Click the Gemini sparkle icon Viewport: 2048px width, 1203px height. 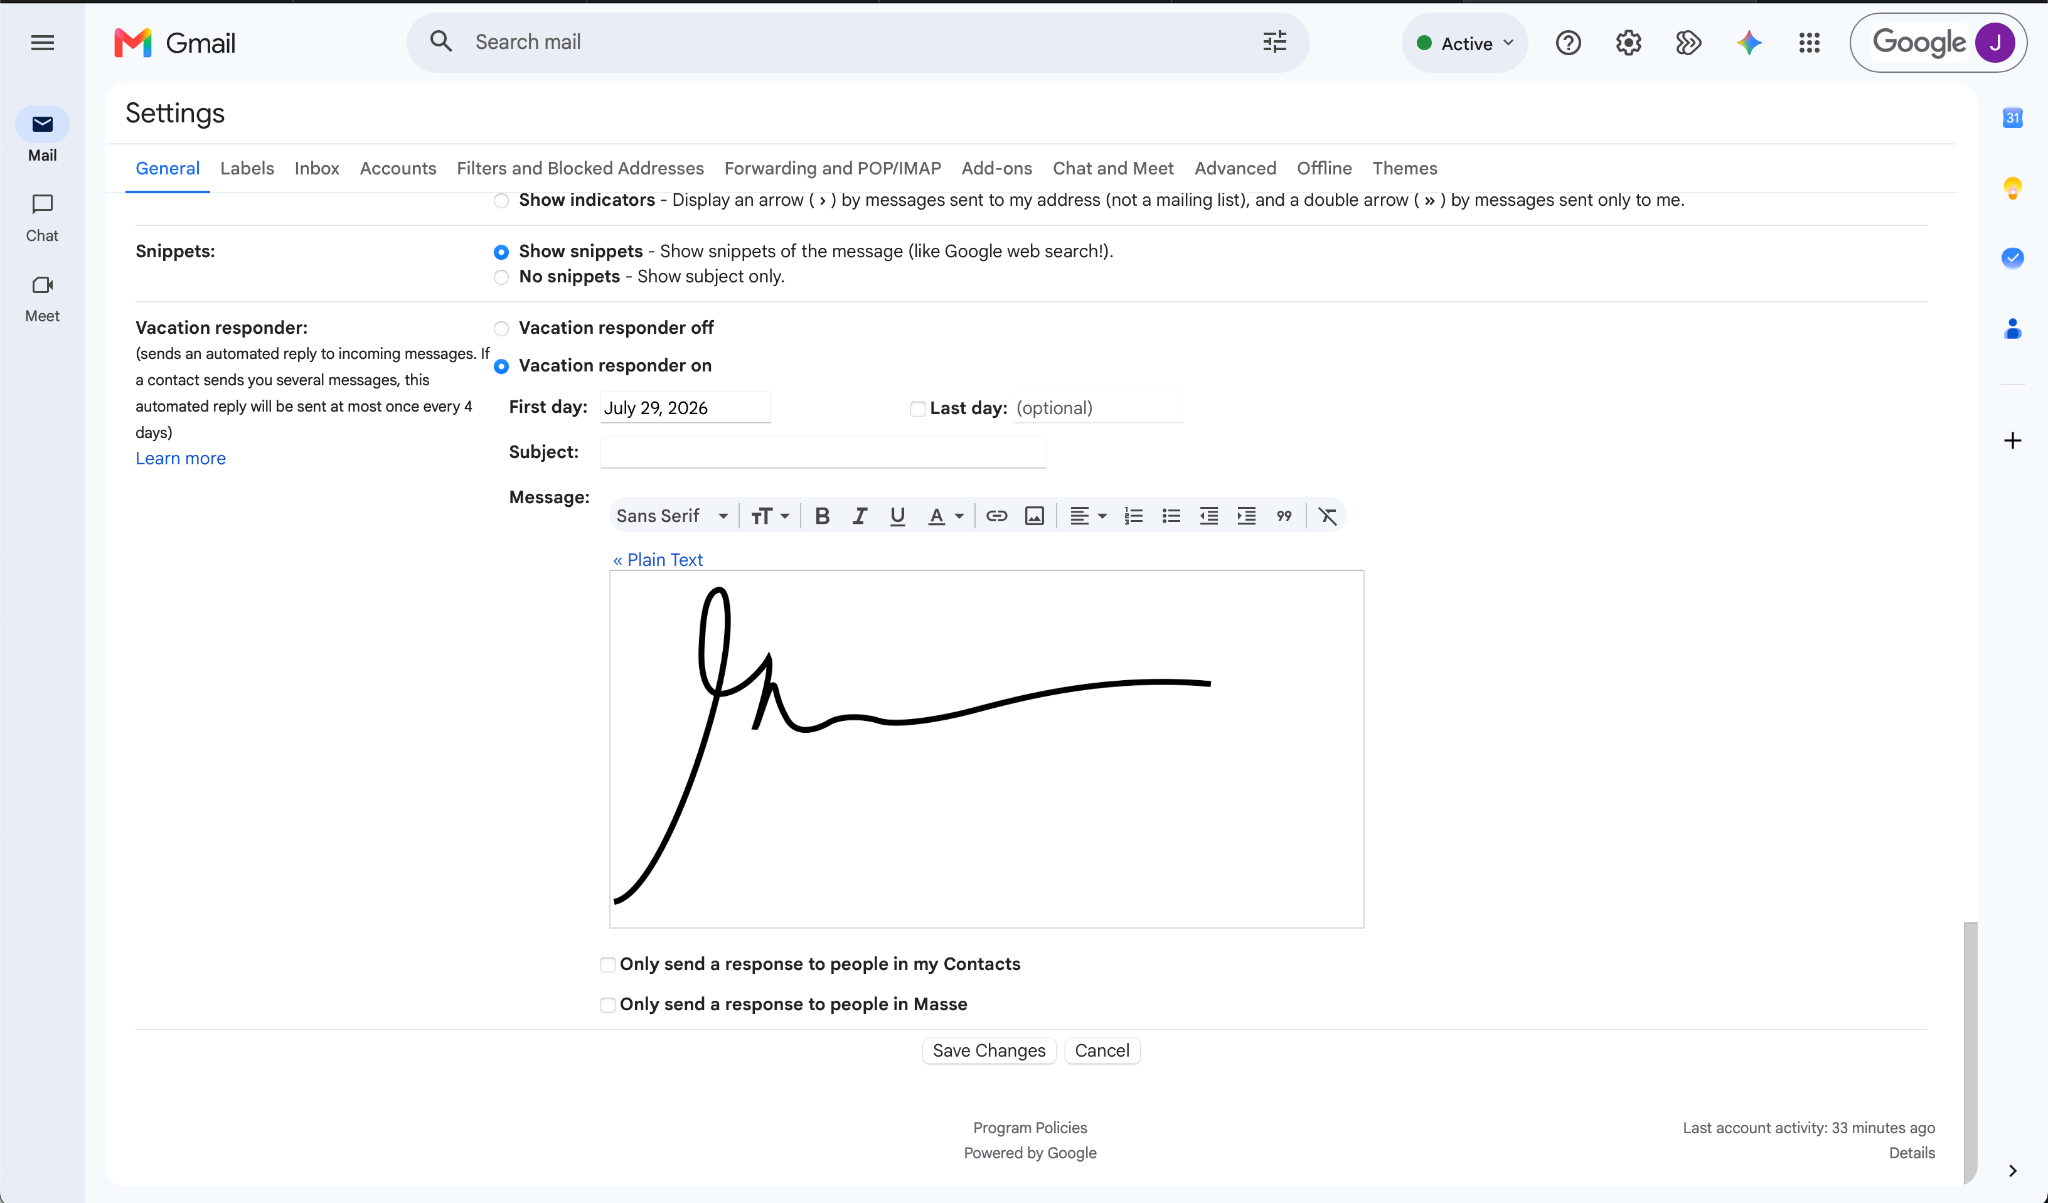pyautogui.click(x=1749, y=43)
